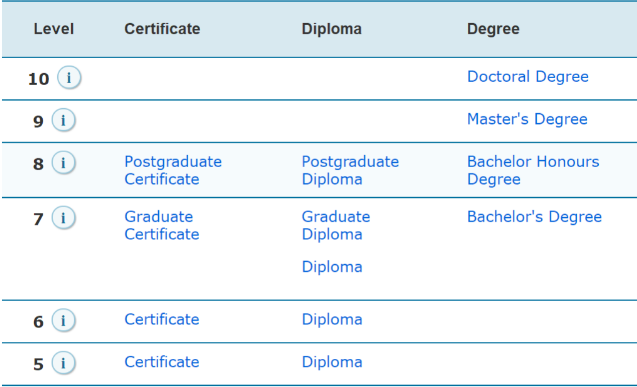Open the Master's Degree link

pos(527,119)
